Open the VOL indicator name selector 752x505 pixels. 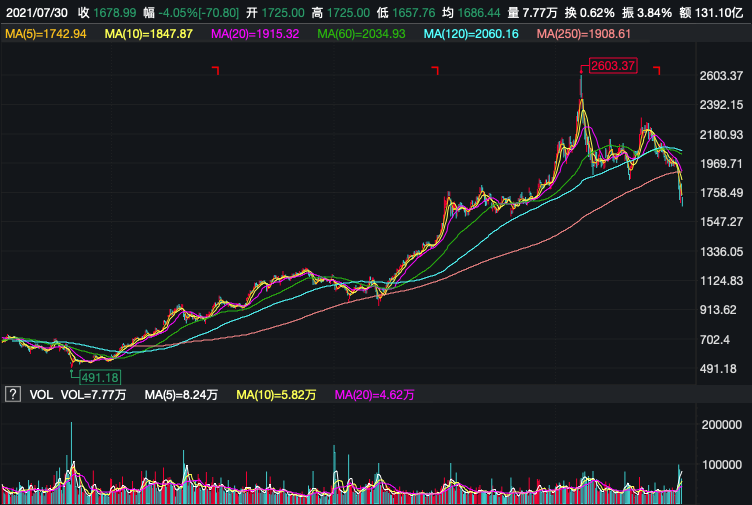point(41,395)
